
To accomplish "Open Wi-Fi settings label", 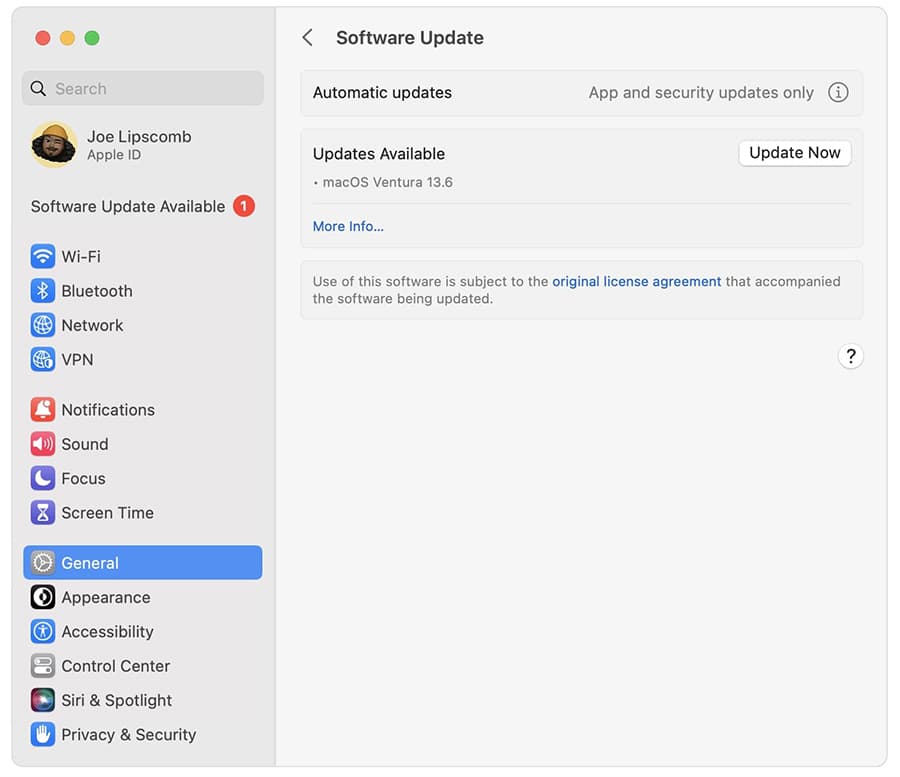I will (81, 257).
